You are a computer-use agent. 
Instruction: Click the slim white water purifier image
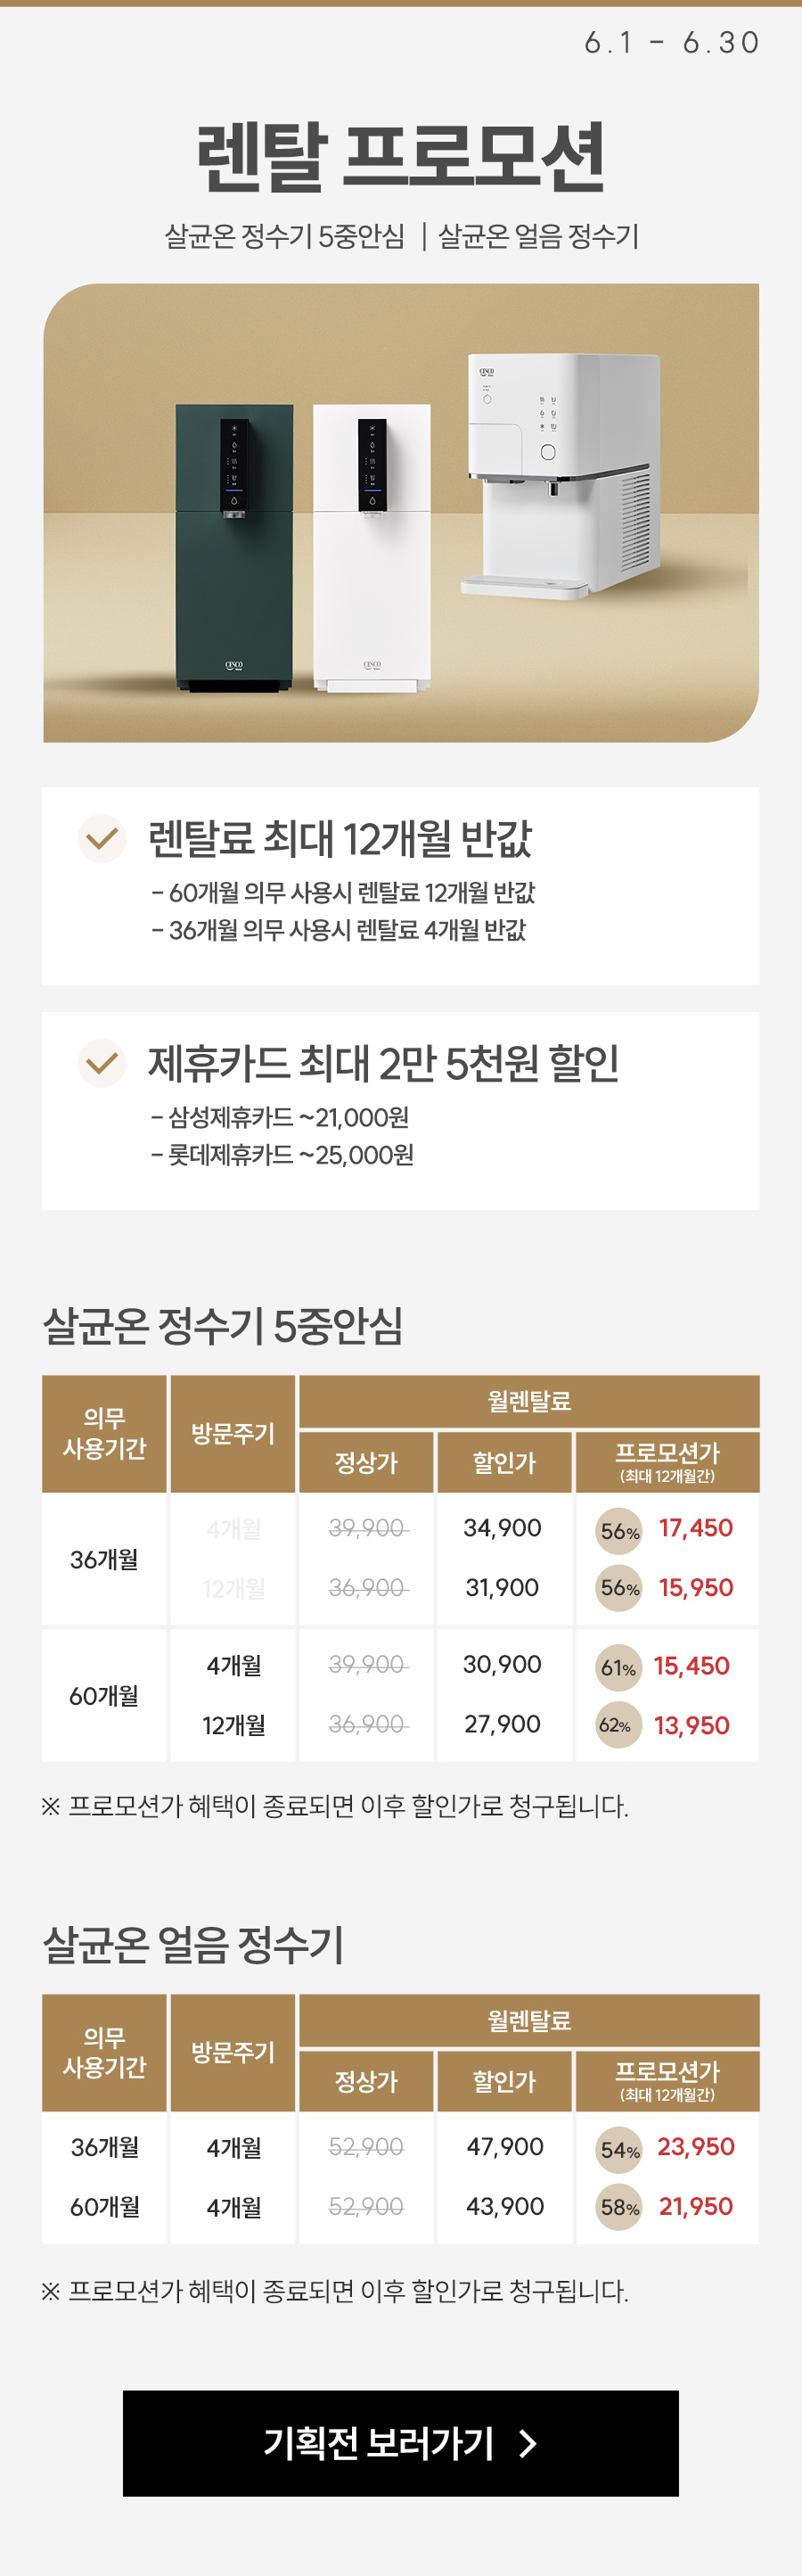pos(372,548)
